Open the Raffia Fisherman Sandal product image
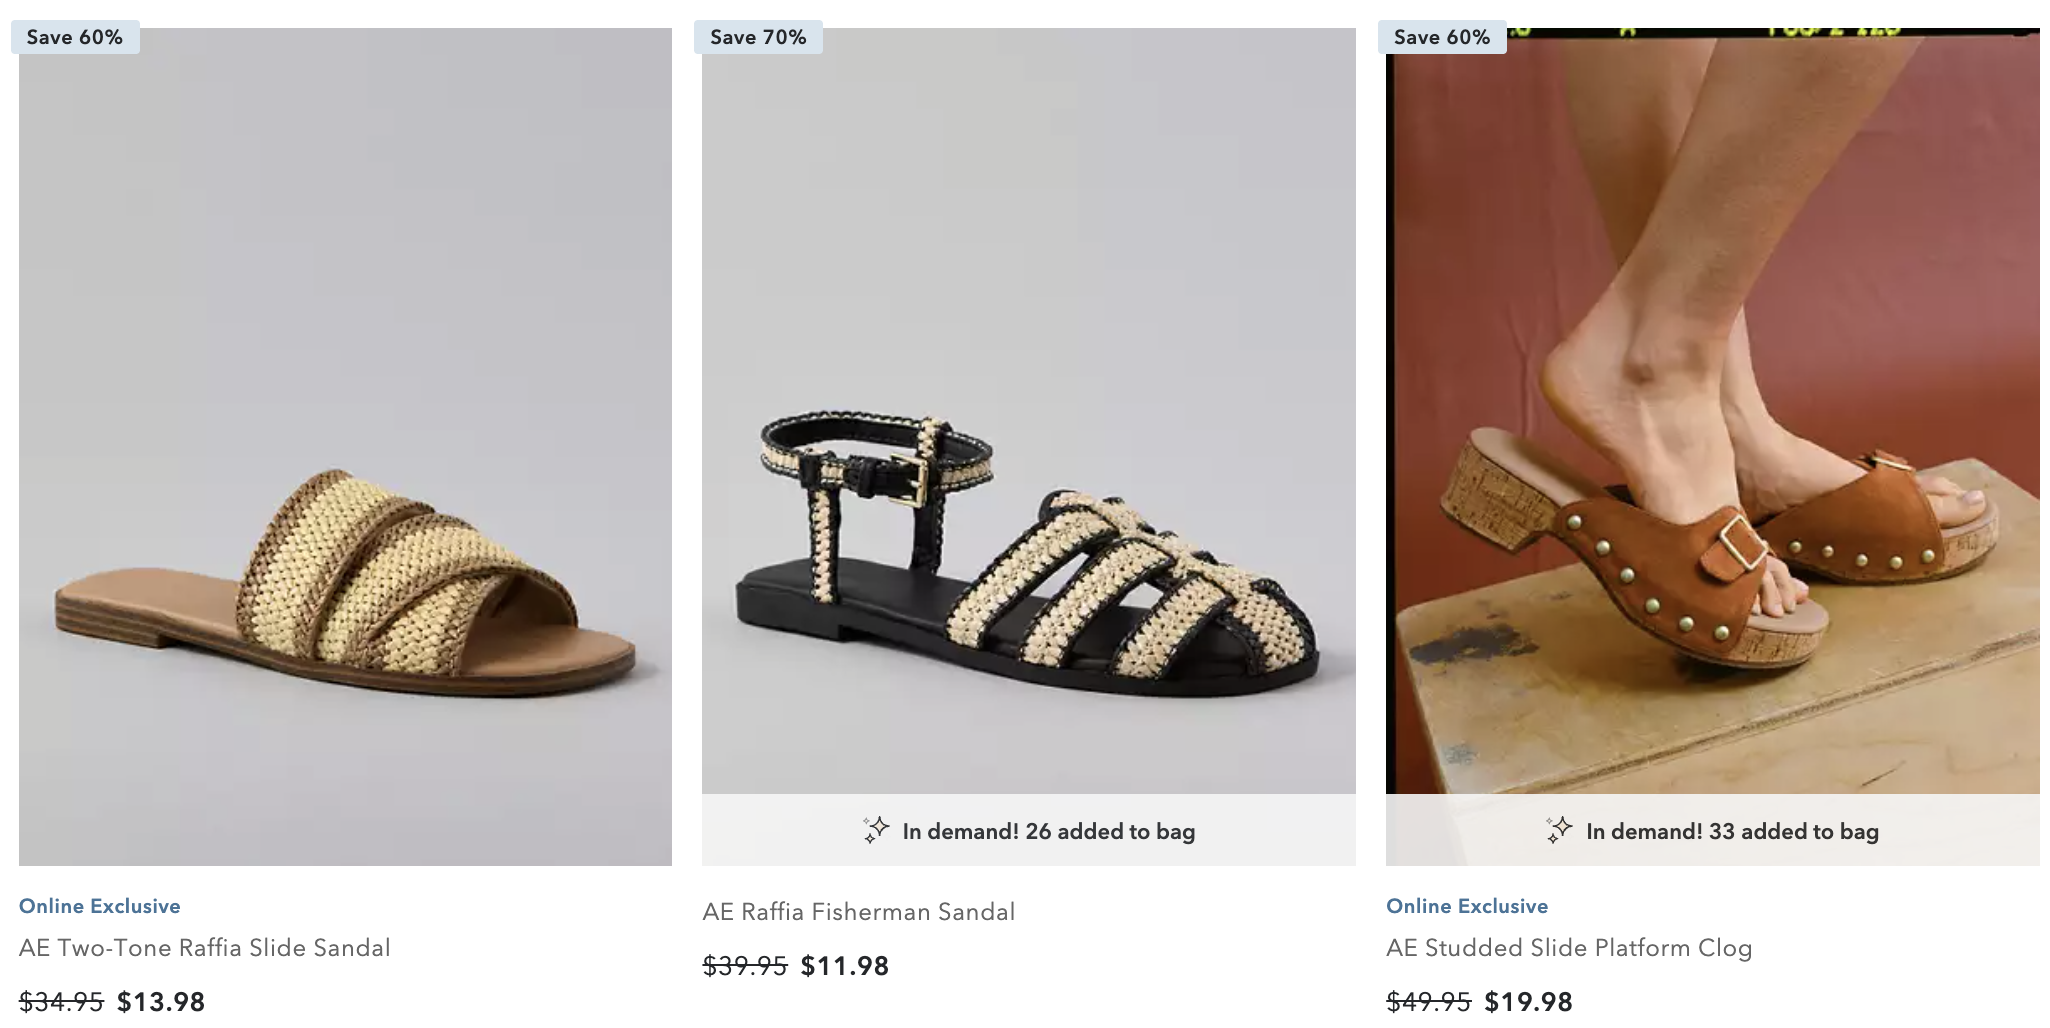The image size is (2050, 1028). (1028, 411)
